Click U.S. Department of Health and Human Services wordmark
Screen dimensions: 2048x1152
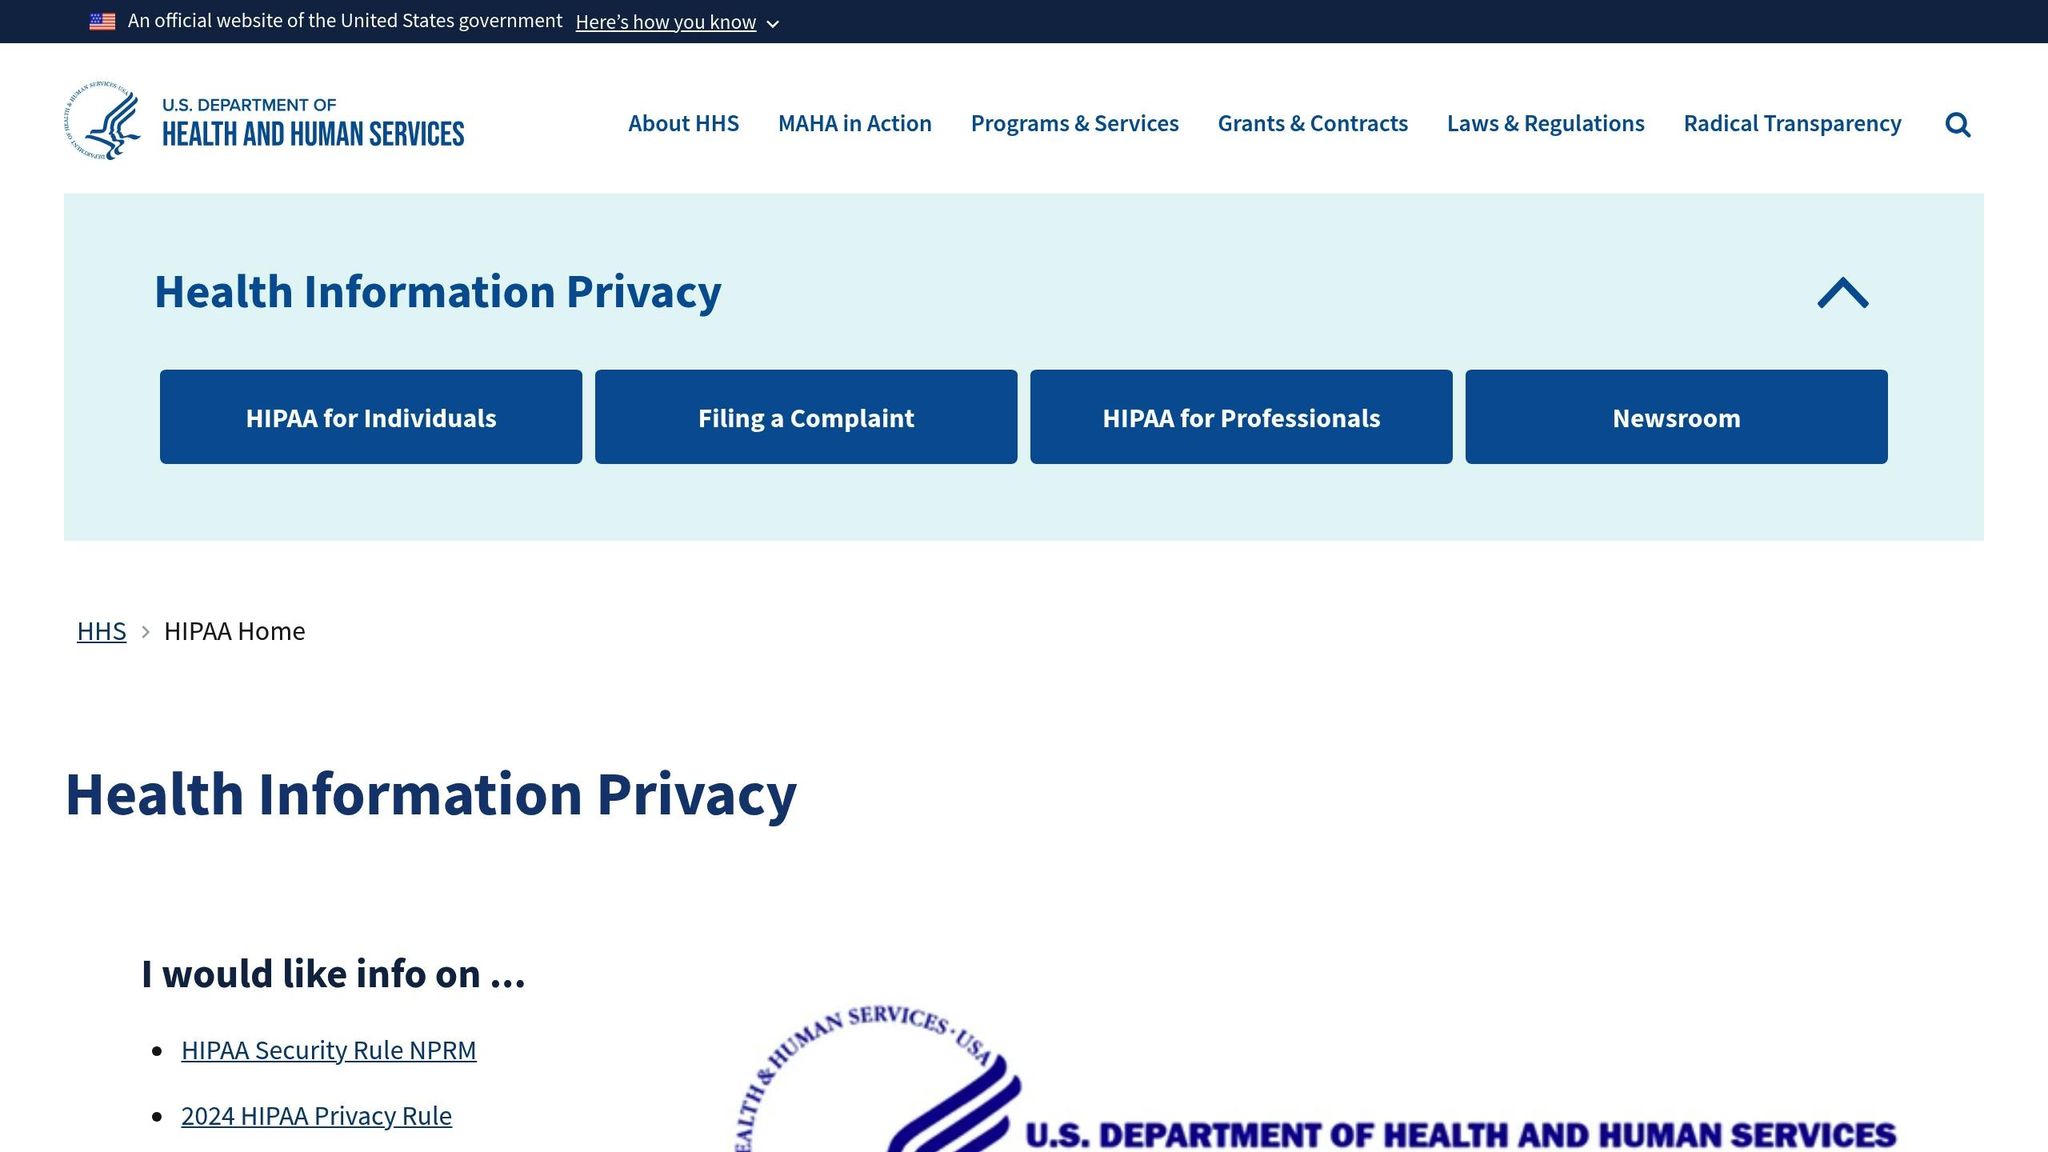tap(313, 122)
